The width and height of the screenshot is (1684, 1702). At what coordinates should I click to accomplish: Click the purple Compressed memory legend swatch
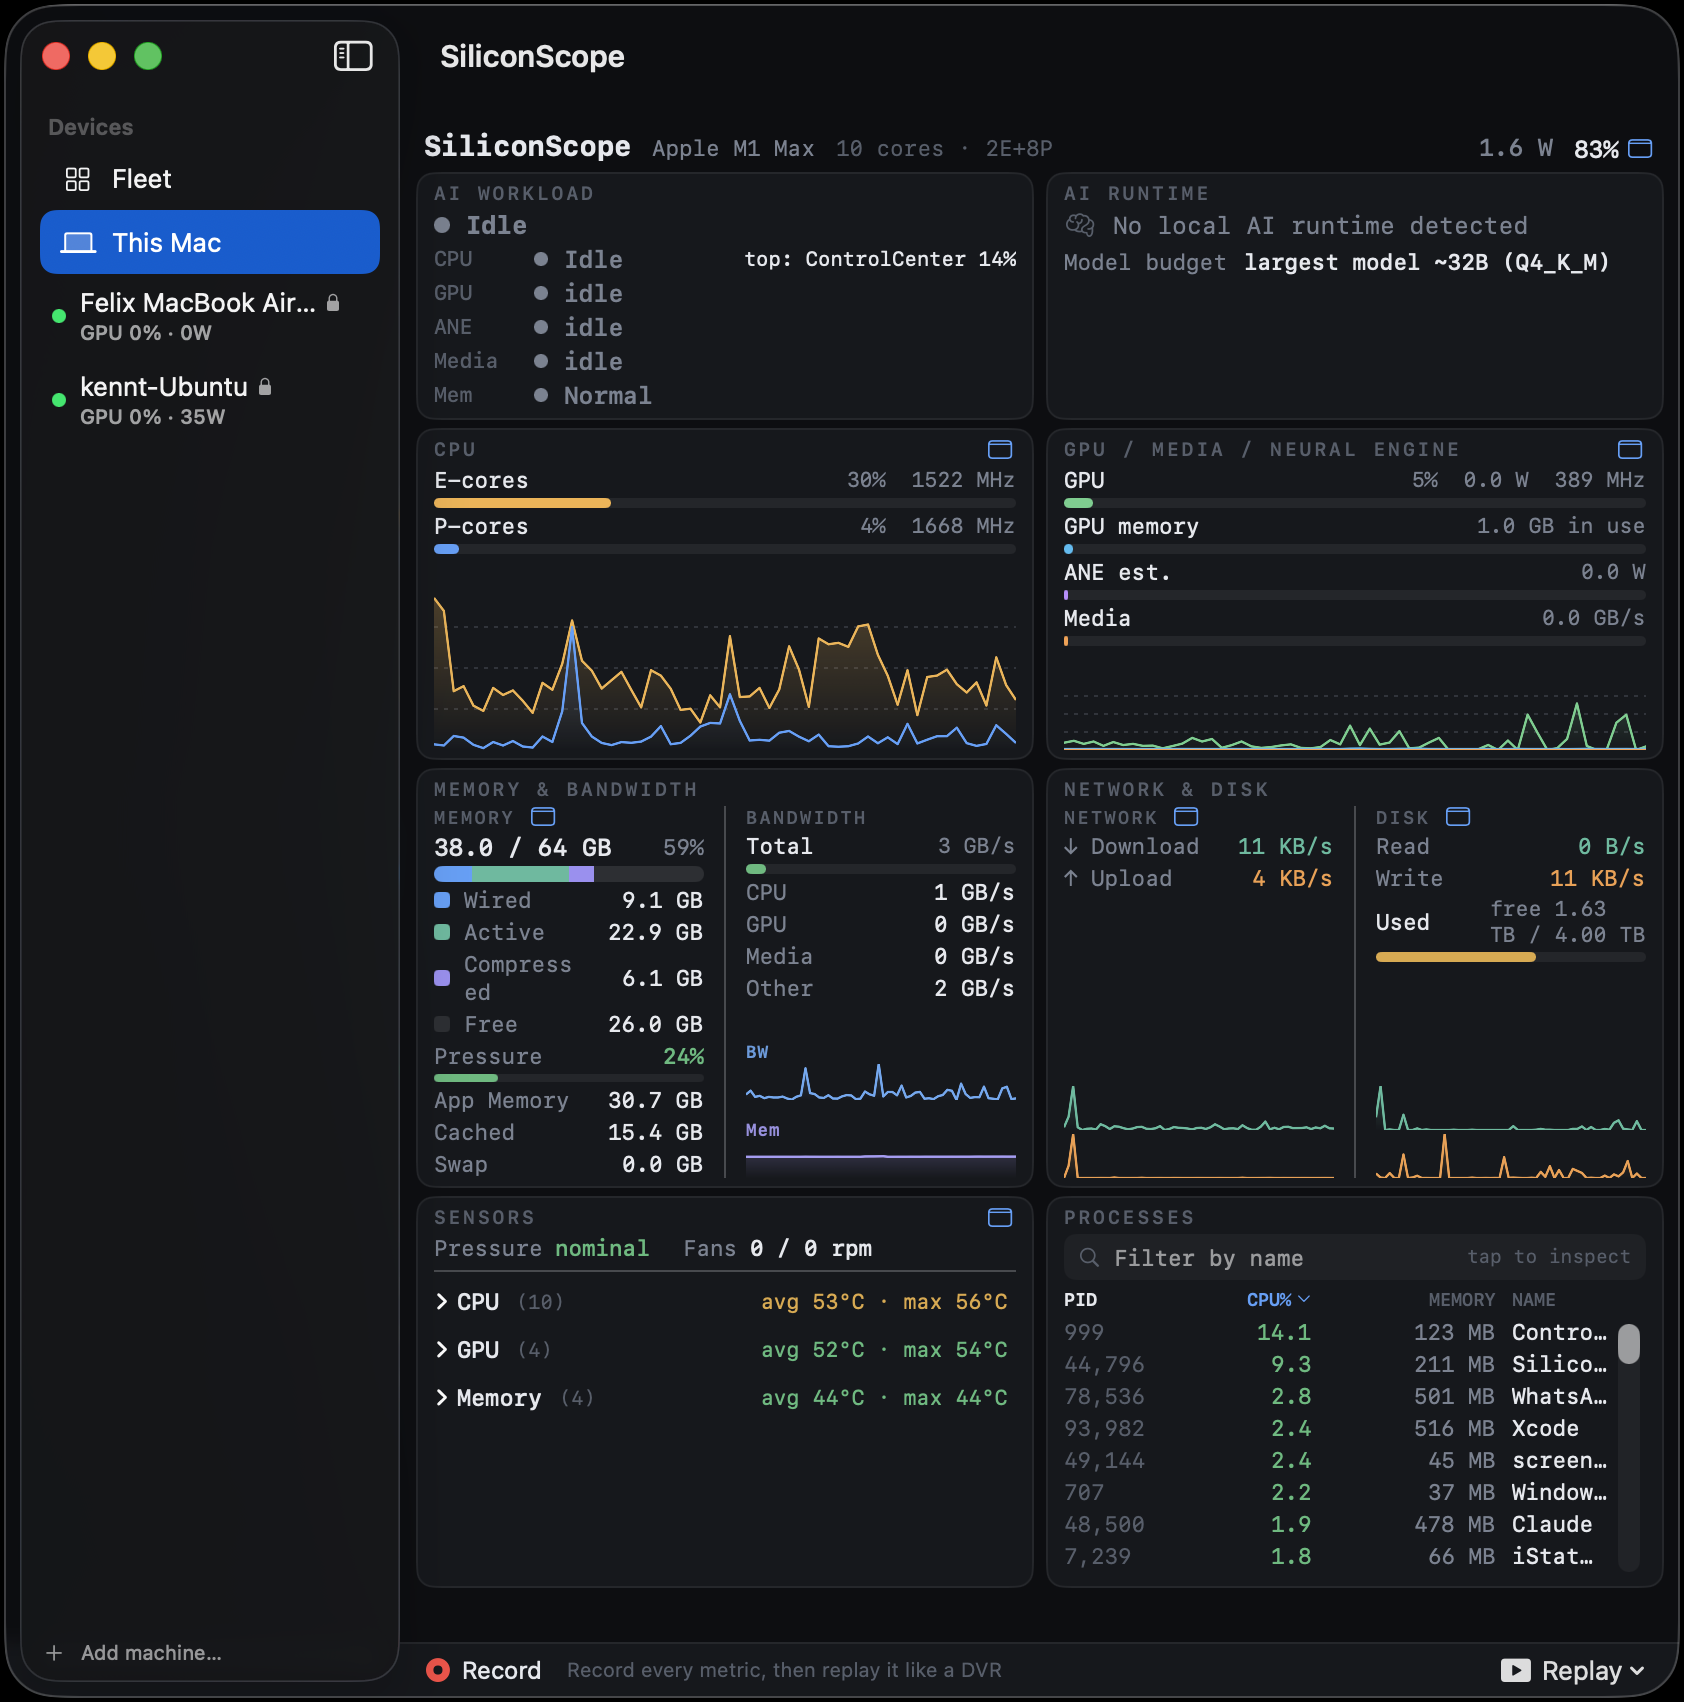(x=442, y=977)
